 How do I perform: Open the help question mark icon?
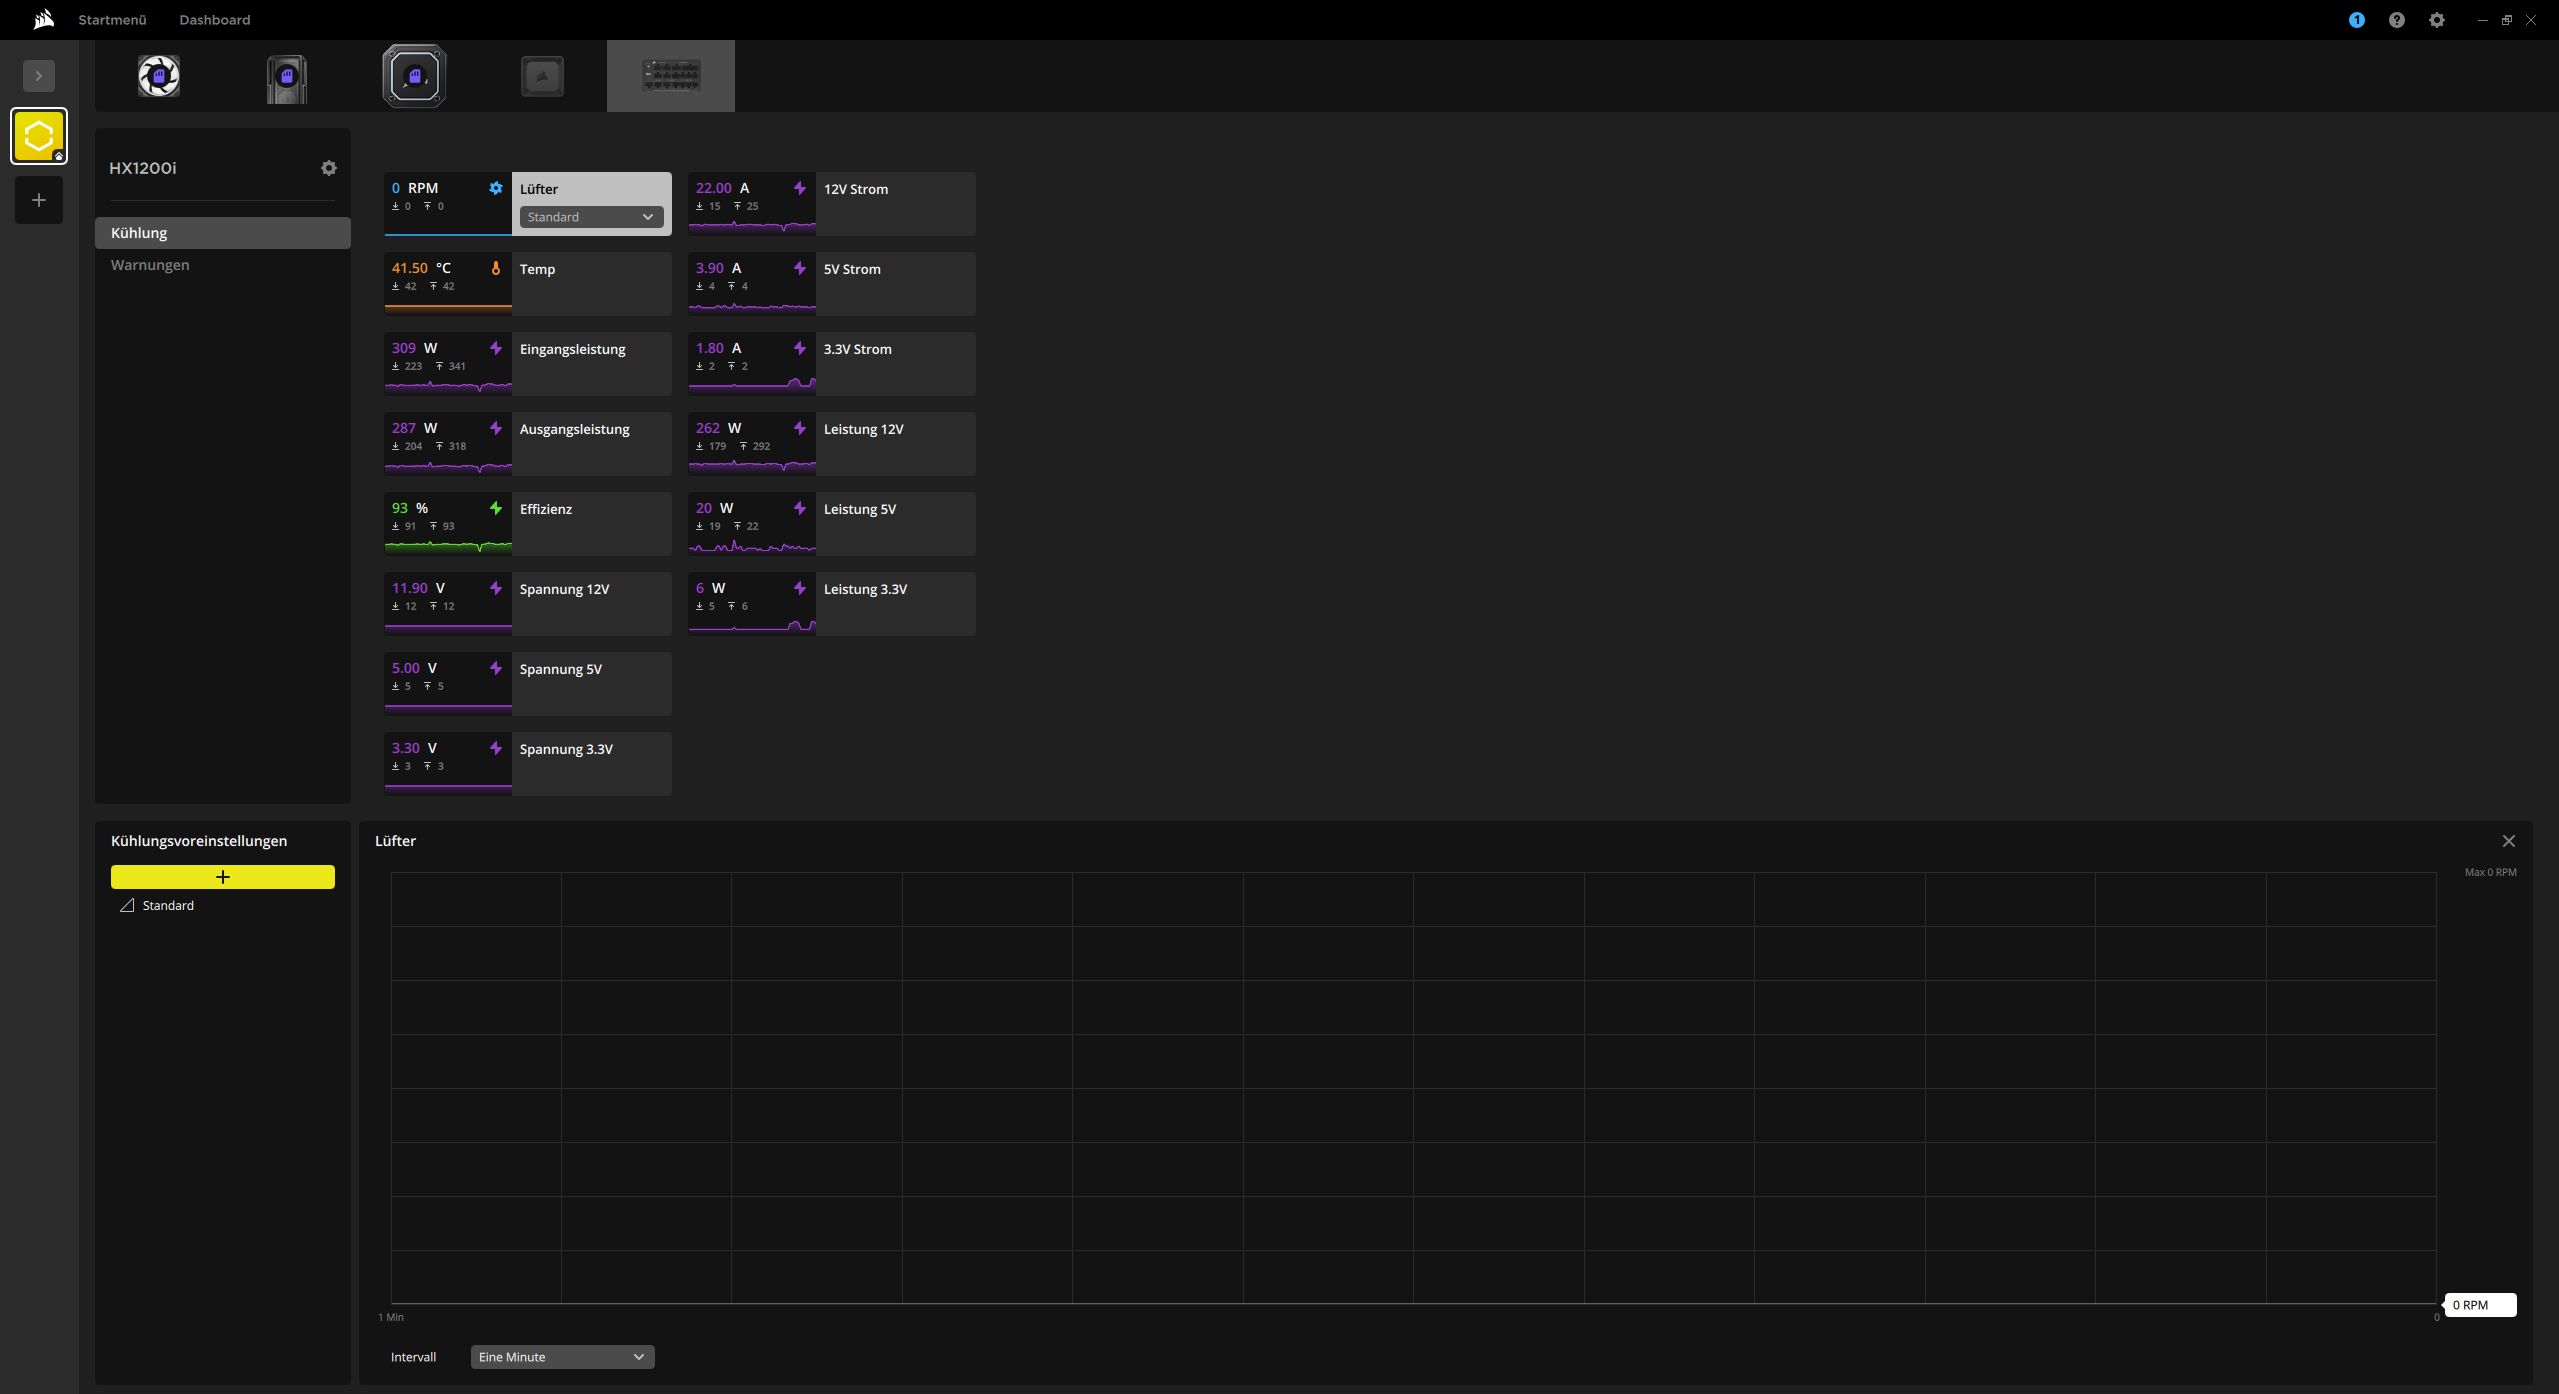(2396, 20)
